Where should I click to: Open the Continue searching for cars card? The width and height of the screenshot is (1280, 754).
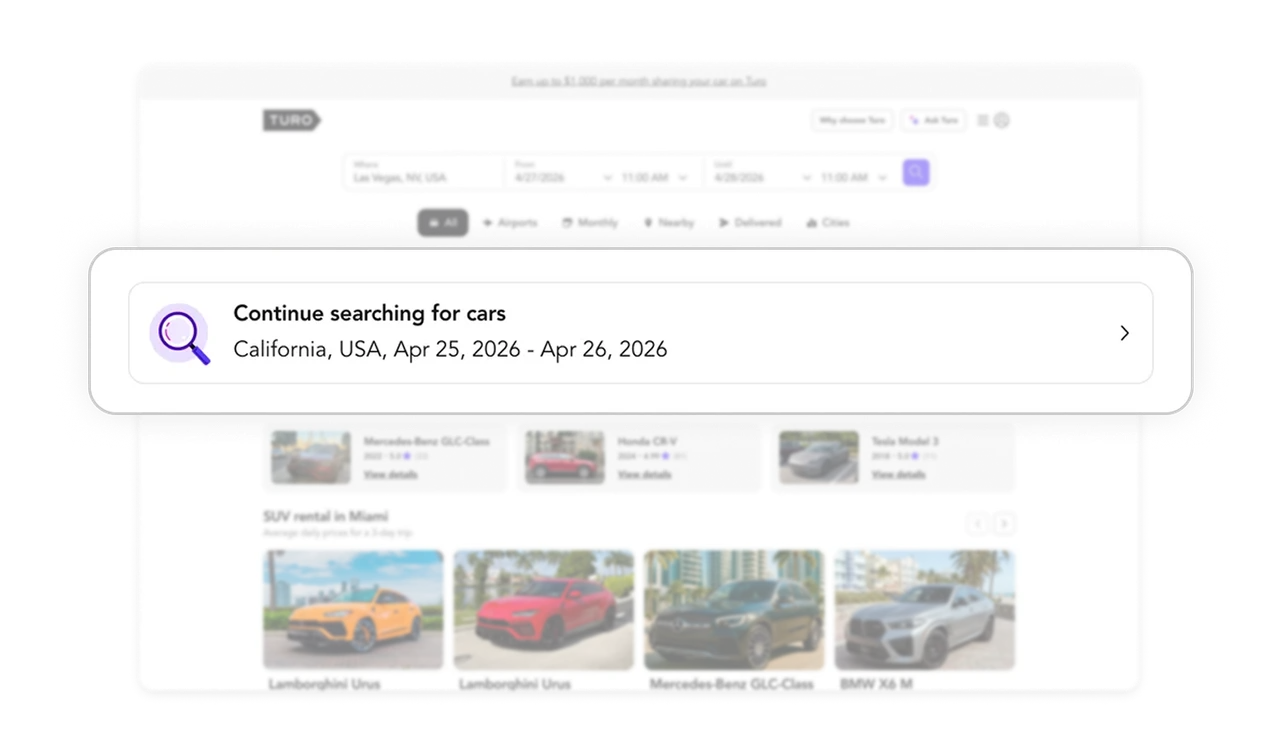[640, 332]
